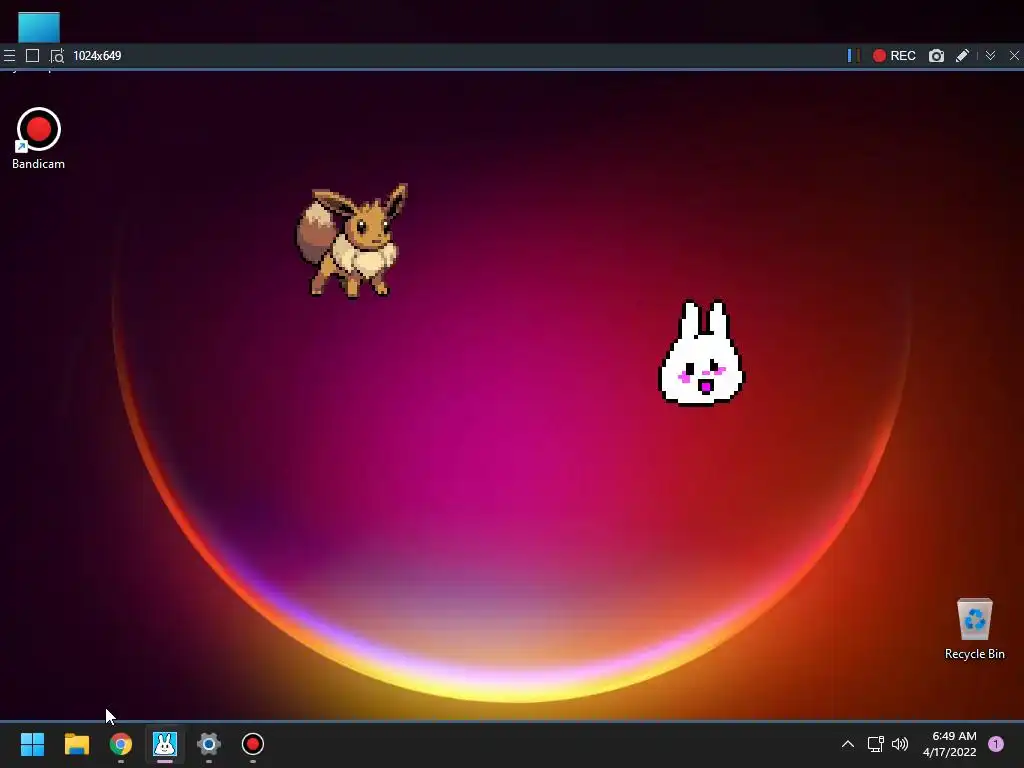
Task: Start recording with the REC button
Action: [x=894, y=56]
